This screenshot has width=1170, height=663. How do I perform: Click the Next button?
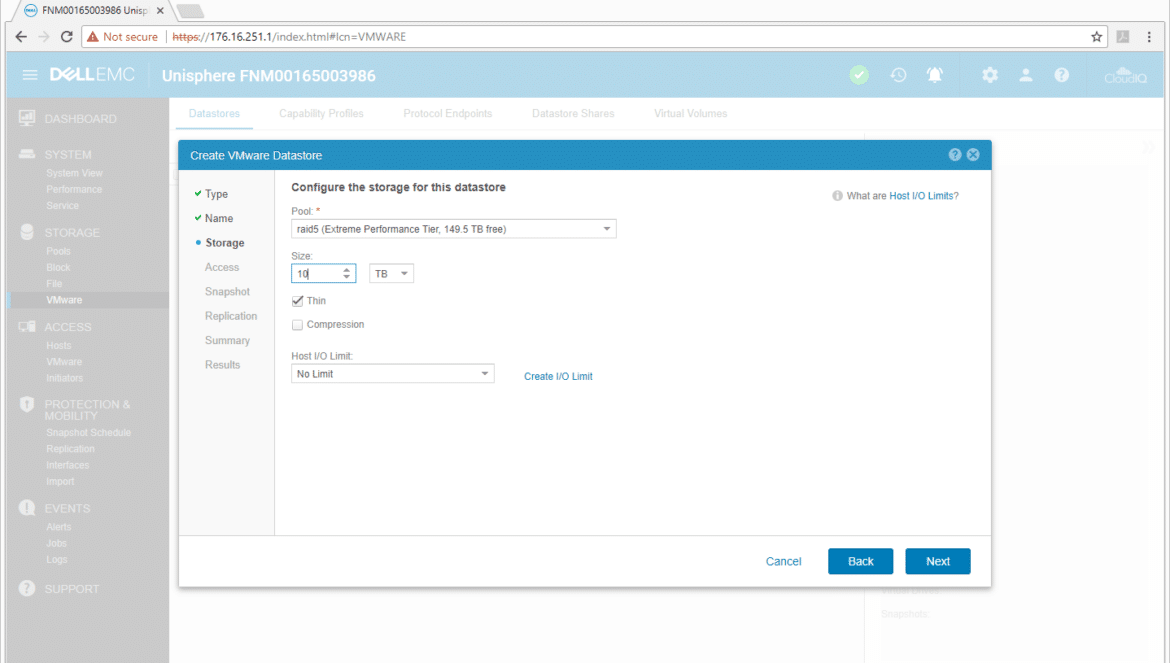pyautogui.click(x=938, y=562)
